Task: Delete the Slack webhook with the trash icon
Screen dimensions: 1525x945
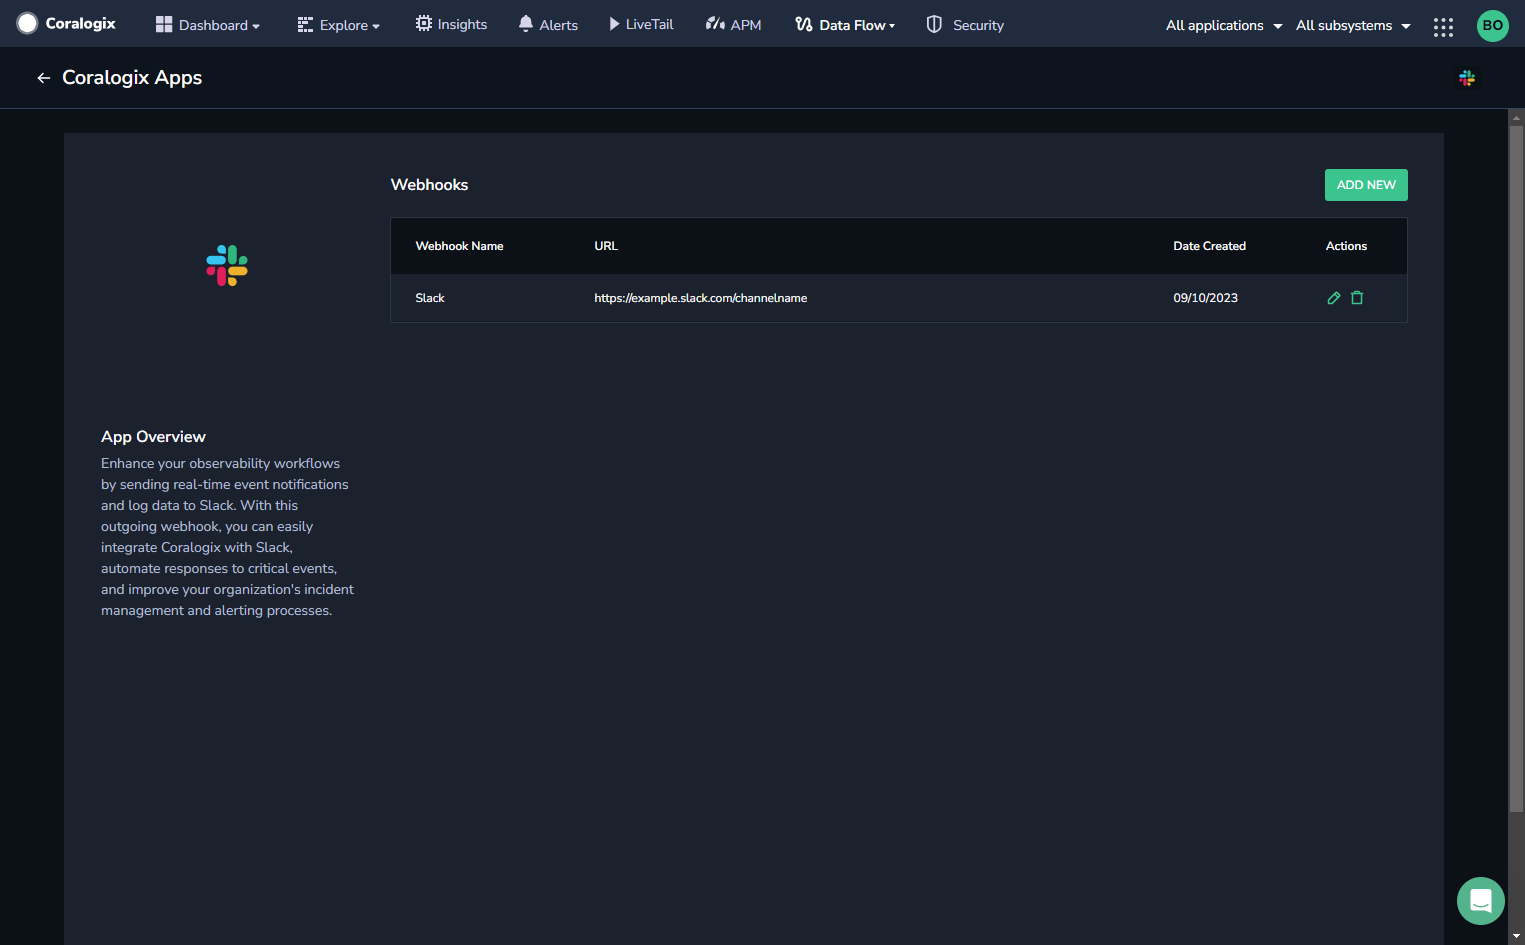Action: pos(1357,298)
